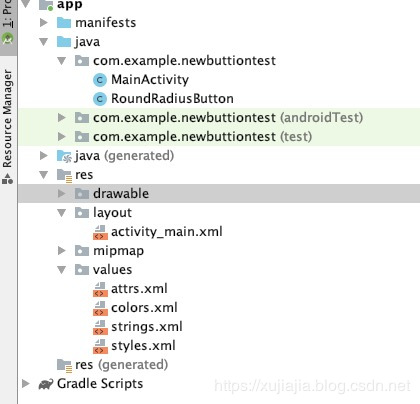Collapse the layout folder arrow
This screenshot has width=420, height=404.
(62, 213)
